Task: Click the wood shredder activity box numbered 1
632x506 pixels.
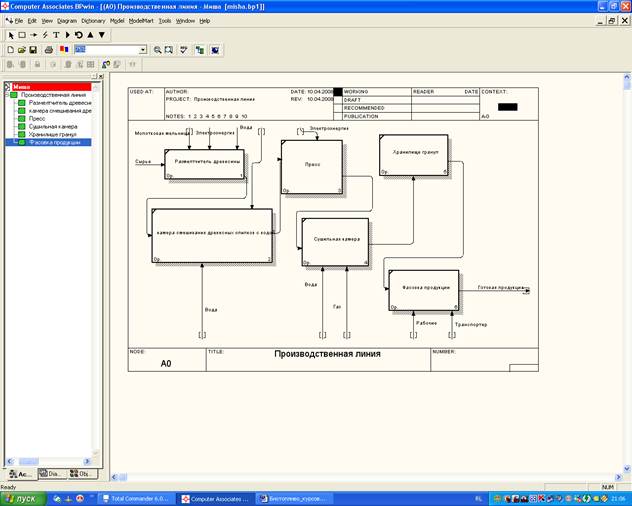Action: click(205, 164)
